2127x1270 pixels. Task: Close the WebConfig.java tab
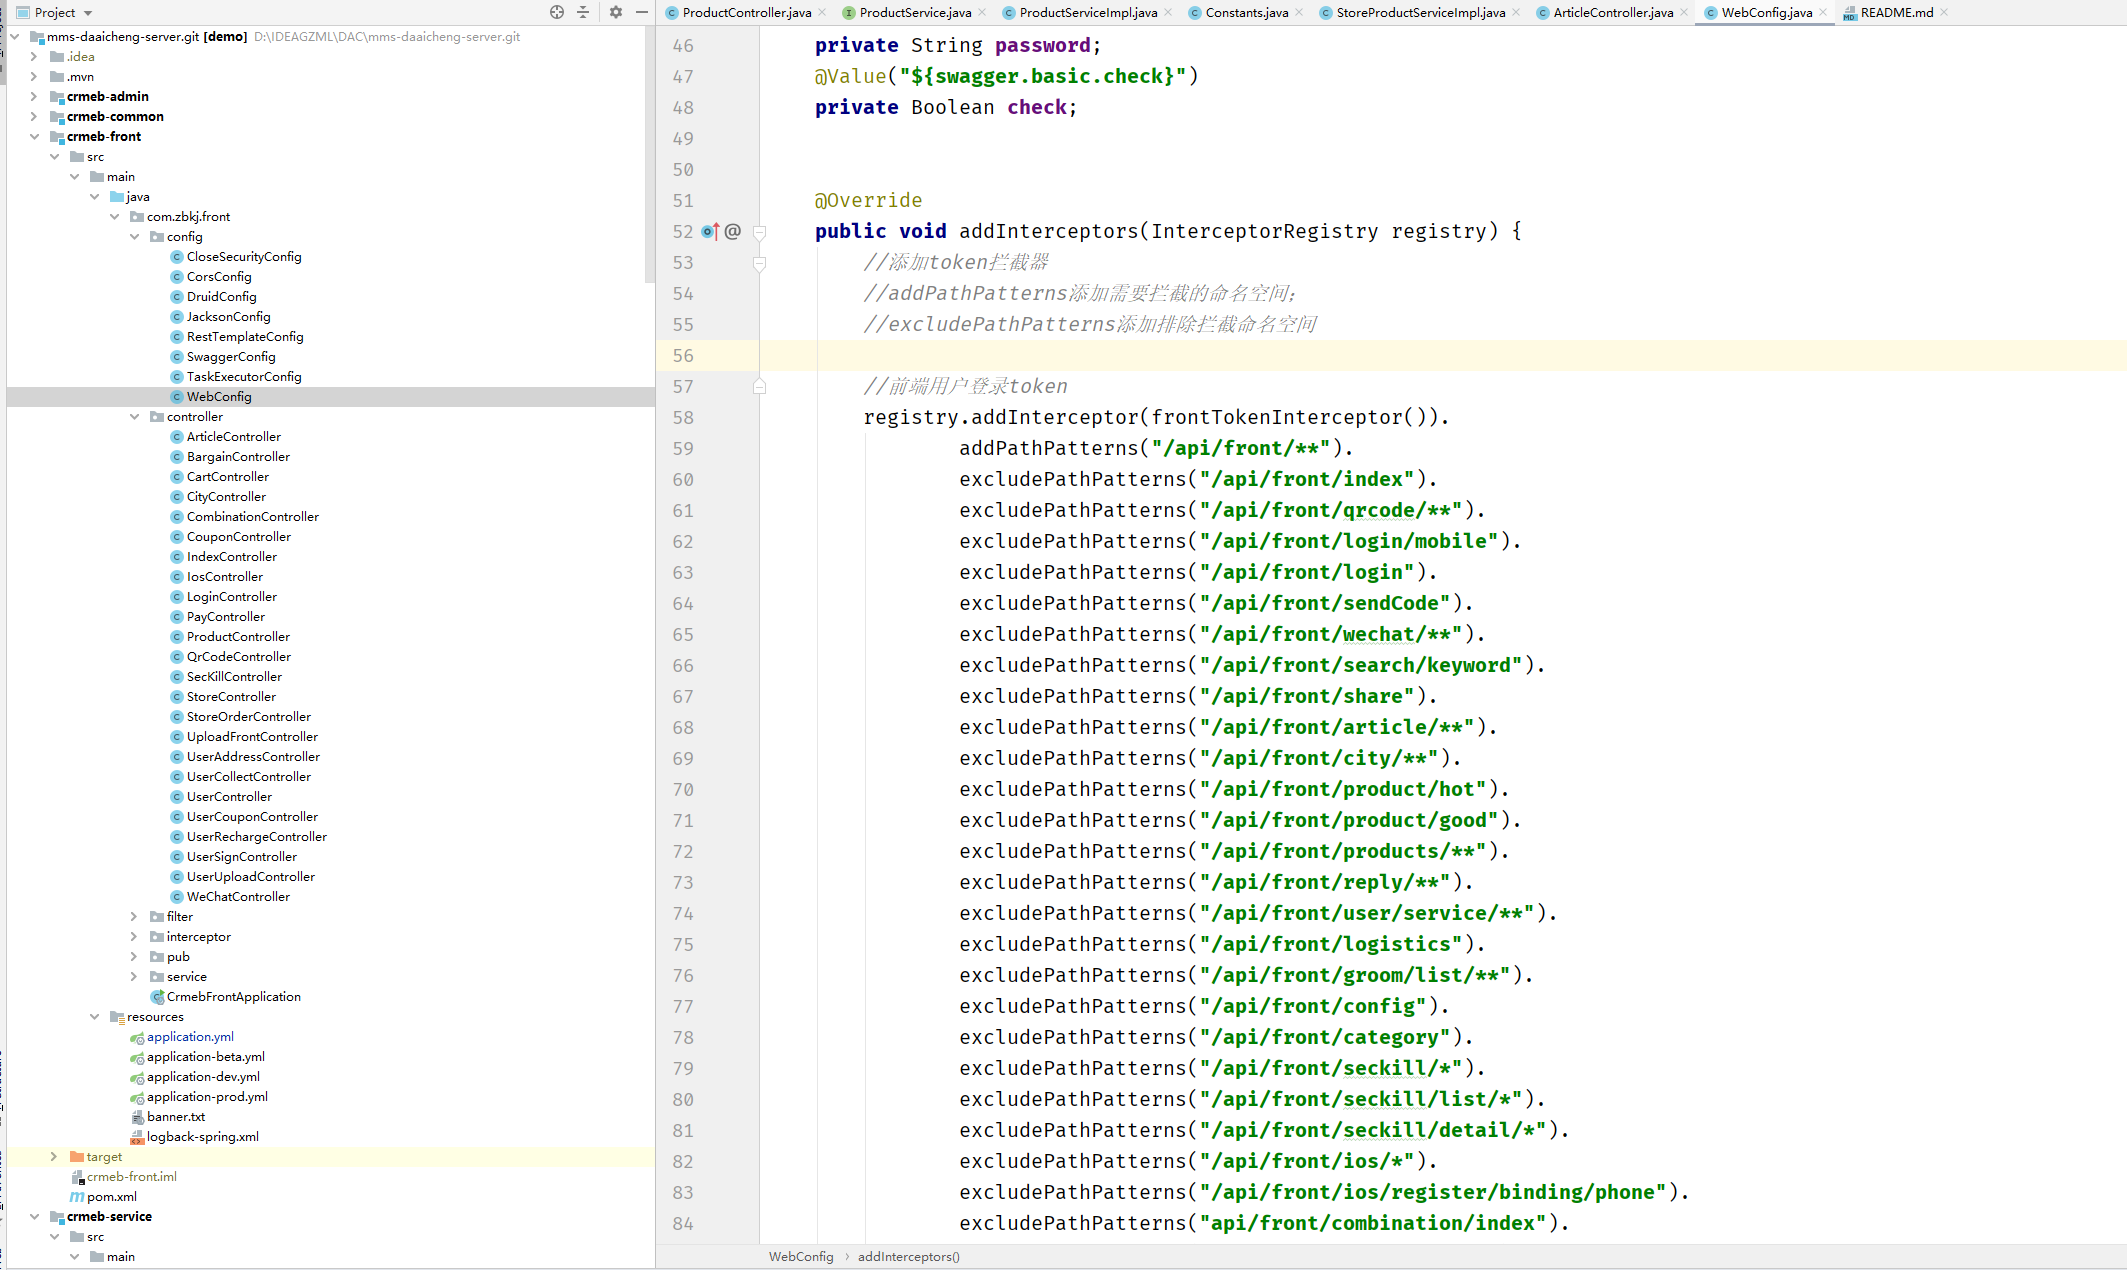[x=1823, y=12]
